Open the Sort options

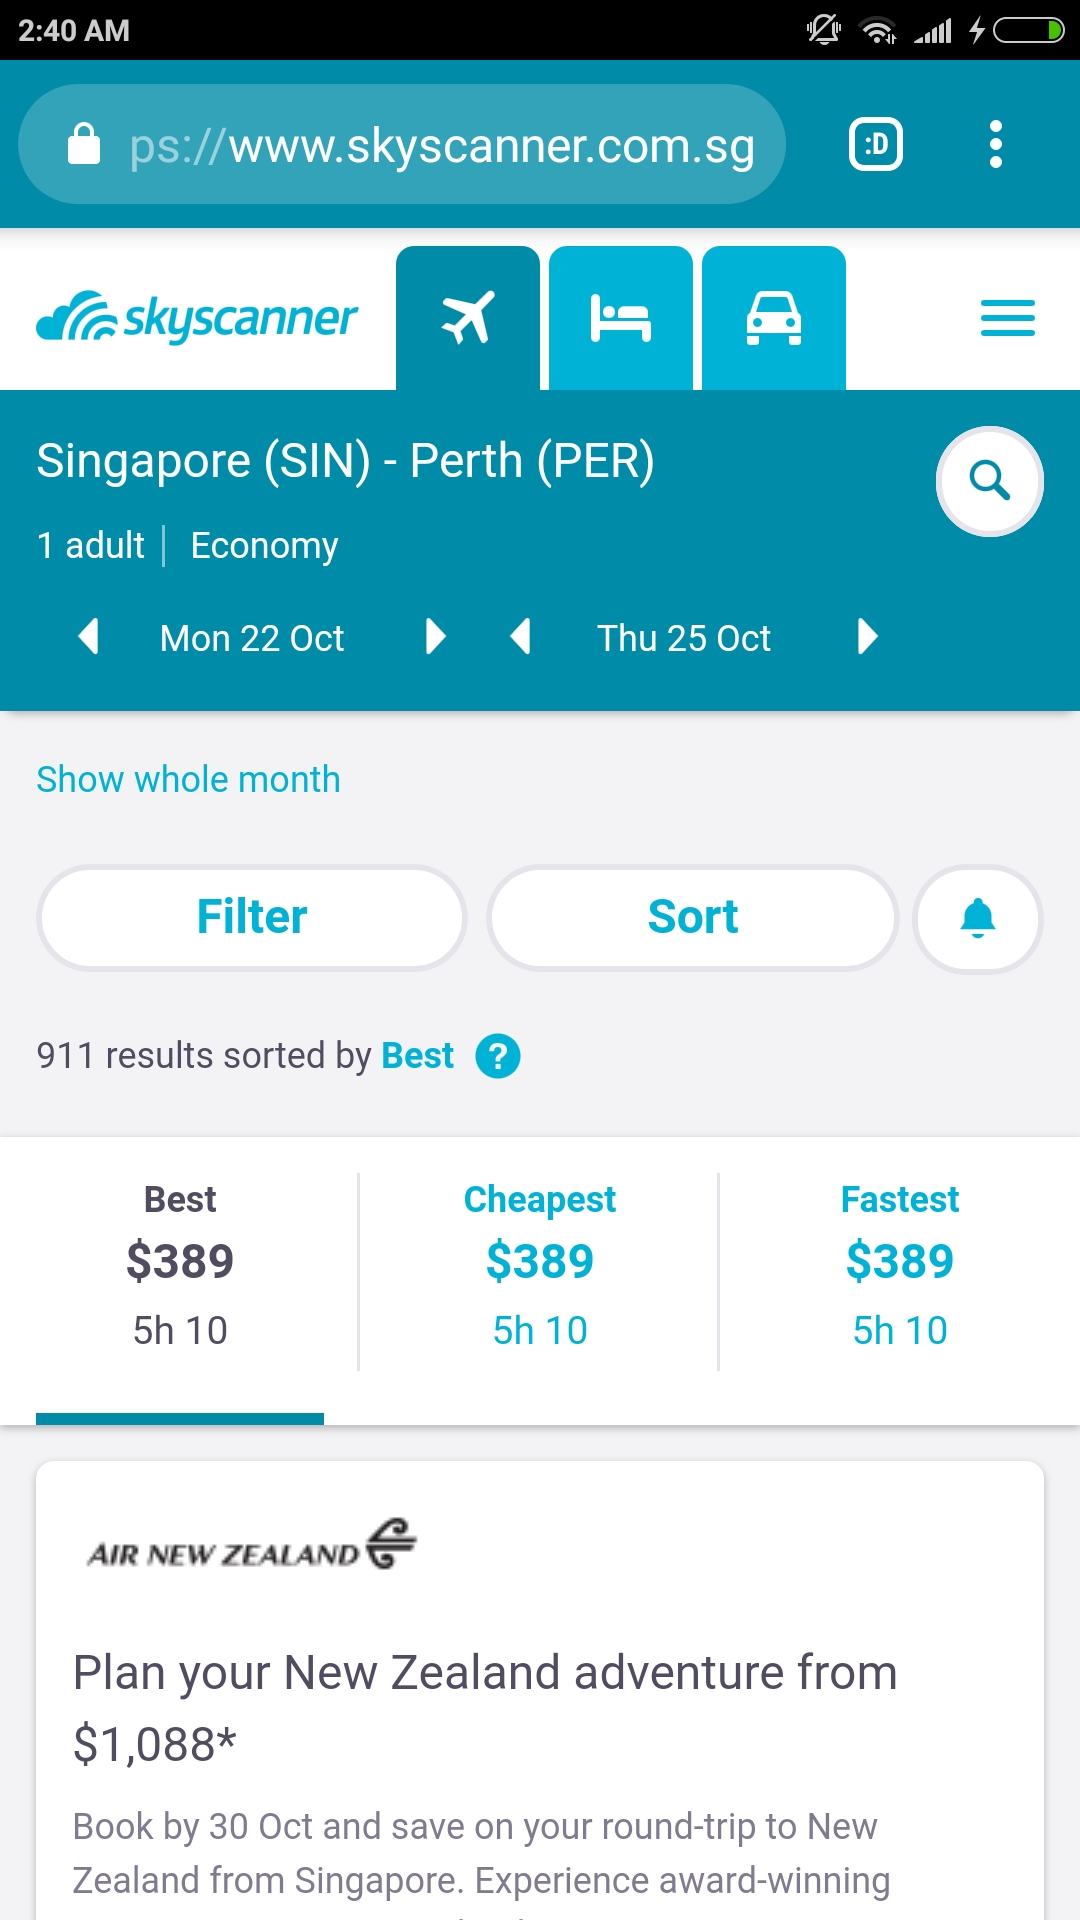click(x=692, y=918)
